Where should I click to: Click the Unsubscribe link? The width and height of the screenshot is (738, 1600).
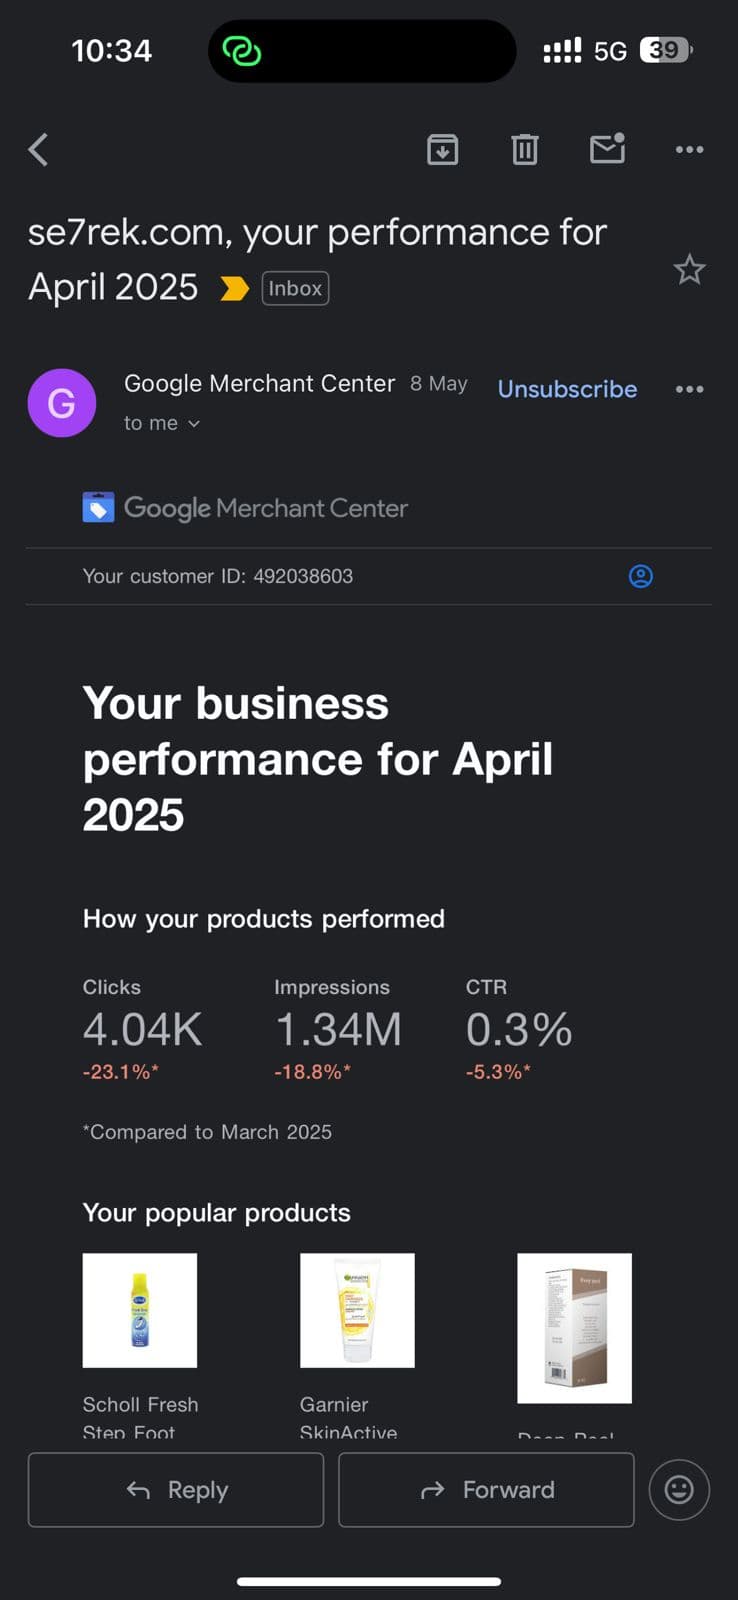pos(567,389)
